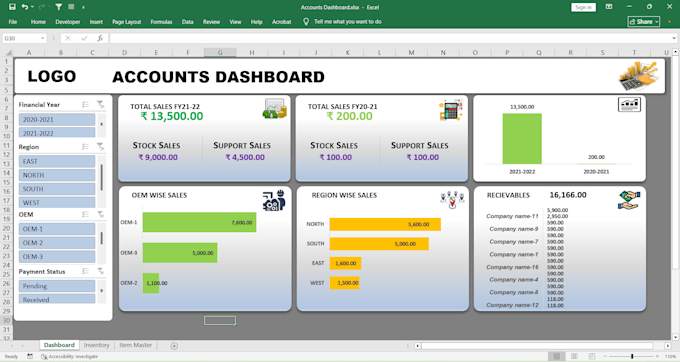Open the Formulas ribbon tab

coord(161,22)
